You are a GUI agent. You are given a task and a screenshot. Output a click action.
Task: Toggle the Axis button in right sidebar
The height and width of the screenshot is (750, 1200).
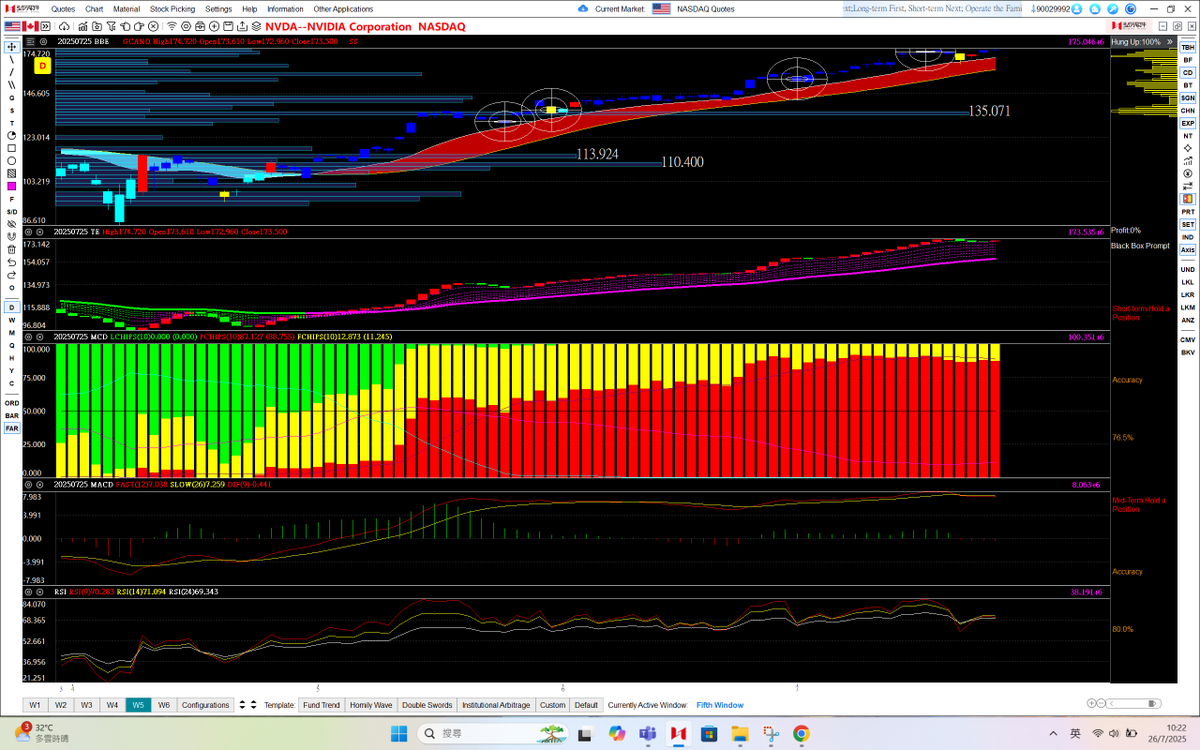pyautogui.click(x=1188, y=249)
